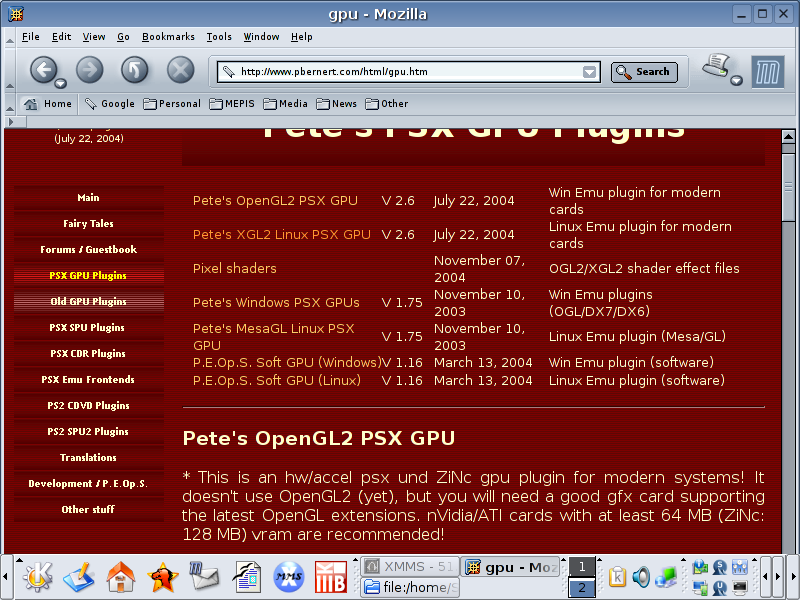Click the Forward navigation arrow button
The width and height of the screenshot is (800, 600).
[90, 69]
